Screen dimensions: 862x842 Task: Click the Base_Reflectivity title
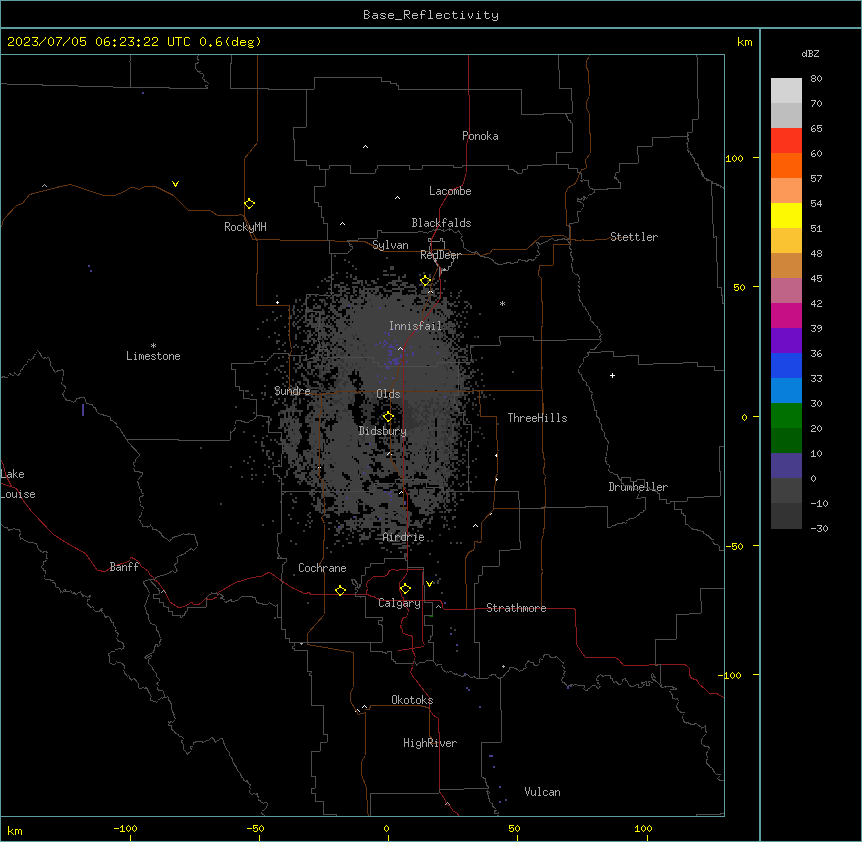pos(431,15)
